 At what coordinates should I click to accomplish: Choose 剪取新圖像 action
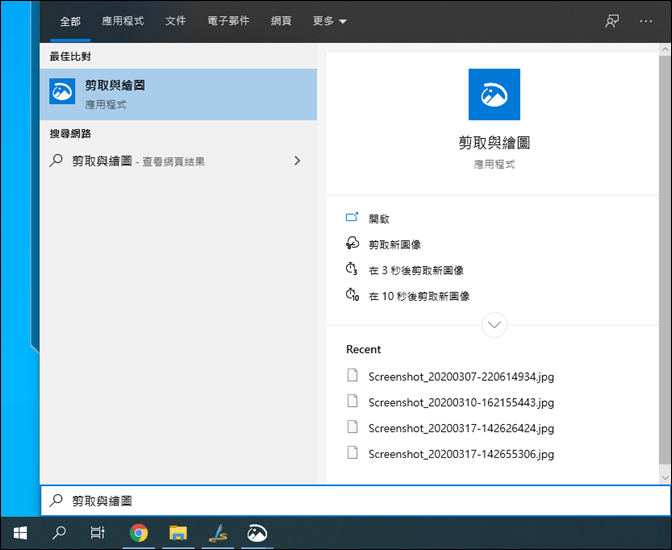[395, 245]
